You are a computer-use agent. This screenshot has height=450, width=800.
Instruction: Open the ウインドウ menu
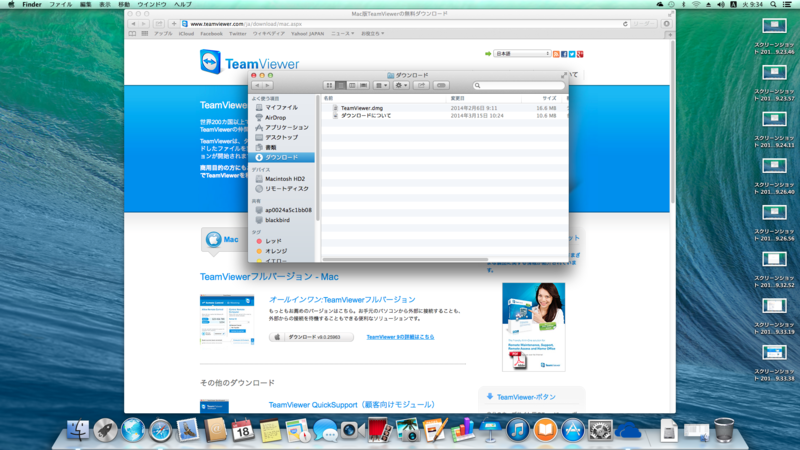click(152, 4)
